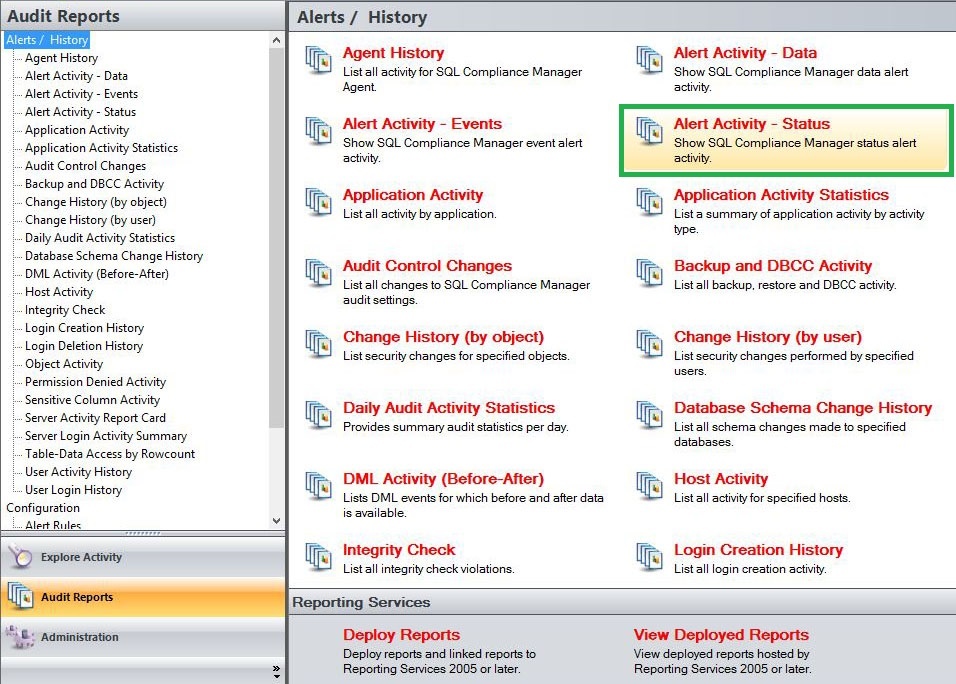This screenshot has width=956, height=684.
Task: Select Backup and DBCC Activity tree item
Action: pyautogui.click(x=95, y=184)
